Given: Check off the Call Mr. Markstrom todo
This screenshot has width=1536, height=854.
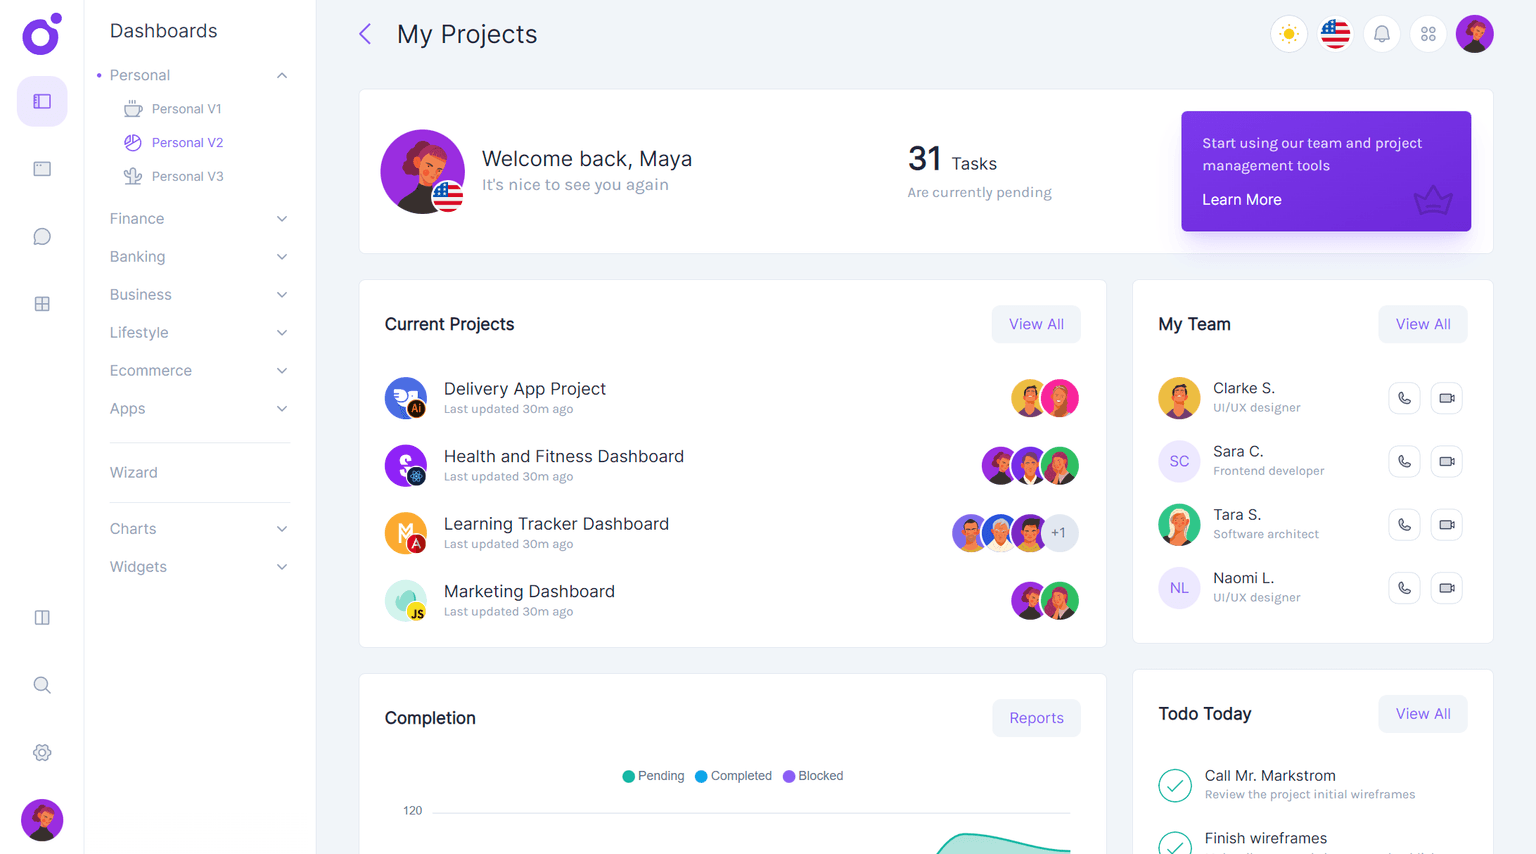Looking at the screenshot, I should [x=1175, y=785].
